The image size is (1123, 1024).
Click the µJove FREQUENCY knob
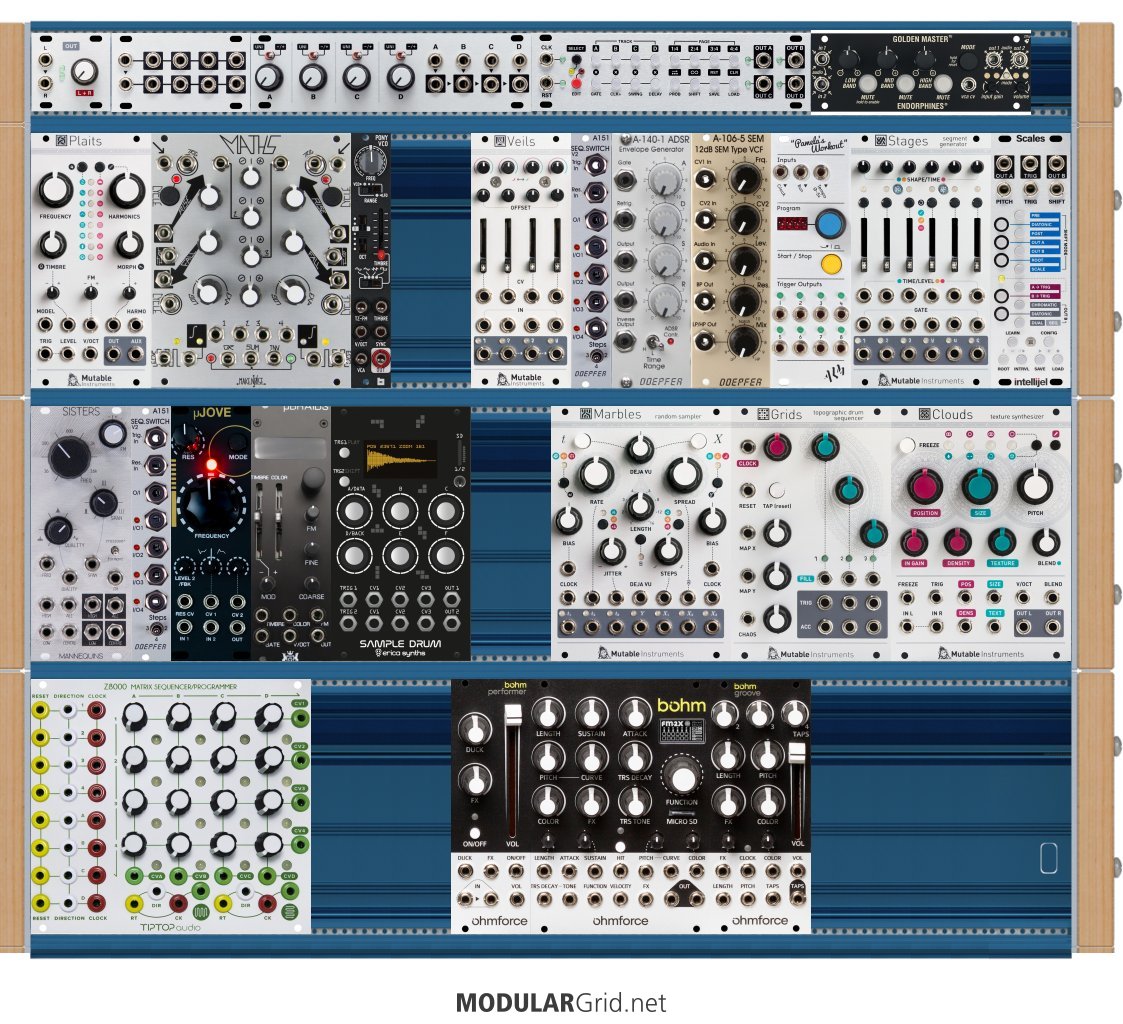210,503
